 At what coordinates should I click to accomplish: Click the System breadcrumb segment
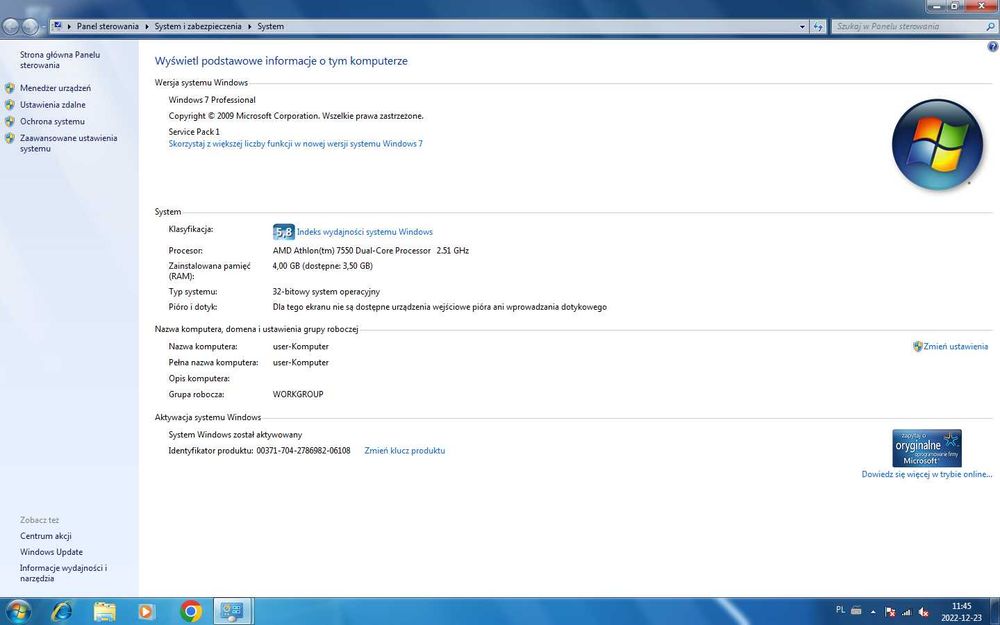(x=270, y=26)
